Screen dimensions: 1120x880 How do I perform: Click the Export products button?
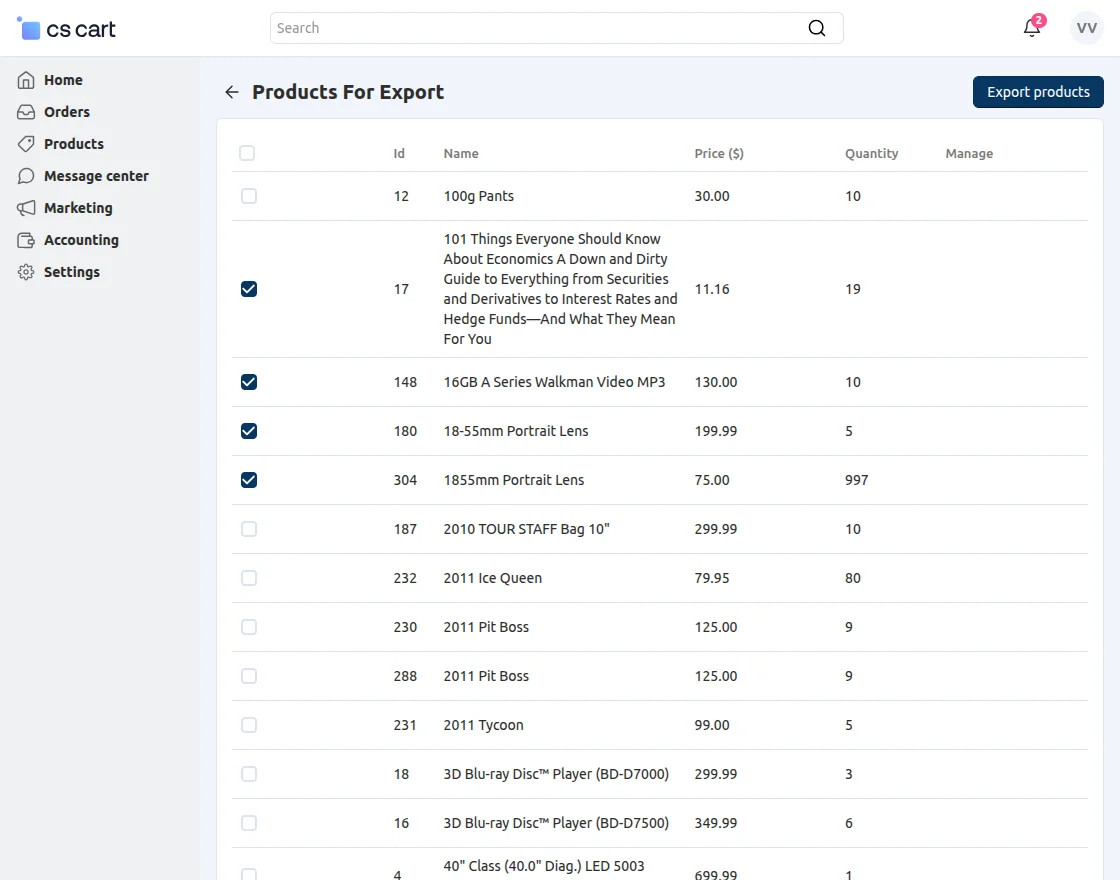1038,91
